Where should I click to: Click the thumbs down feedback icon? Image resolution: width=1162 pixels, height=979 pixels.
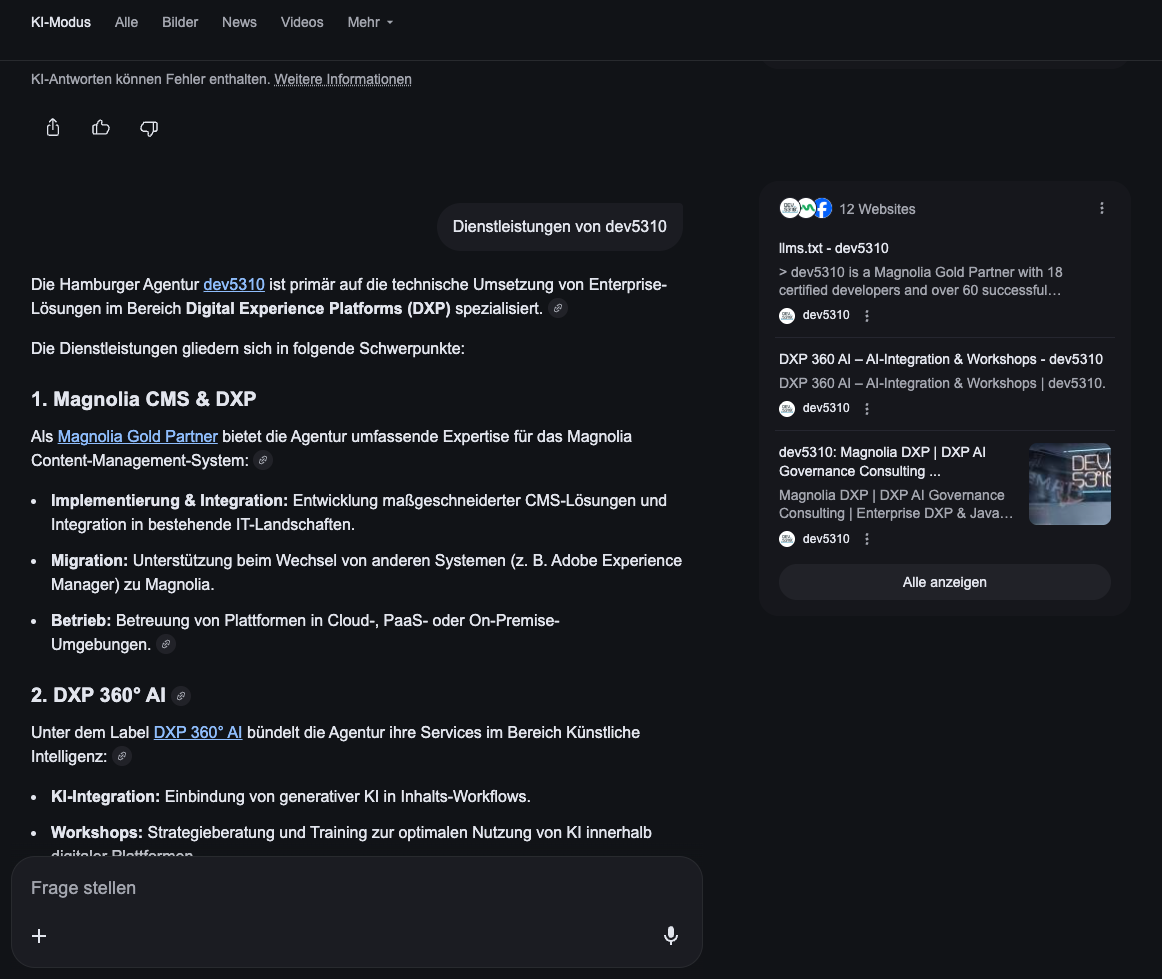pos(149,128)
